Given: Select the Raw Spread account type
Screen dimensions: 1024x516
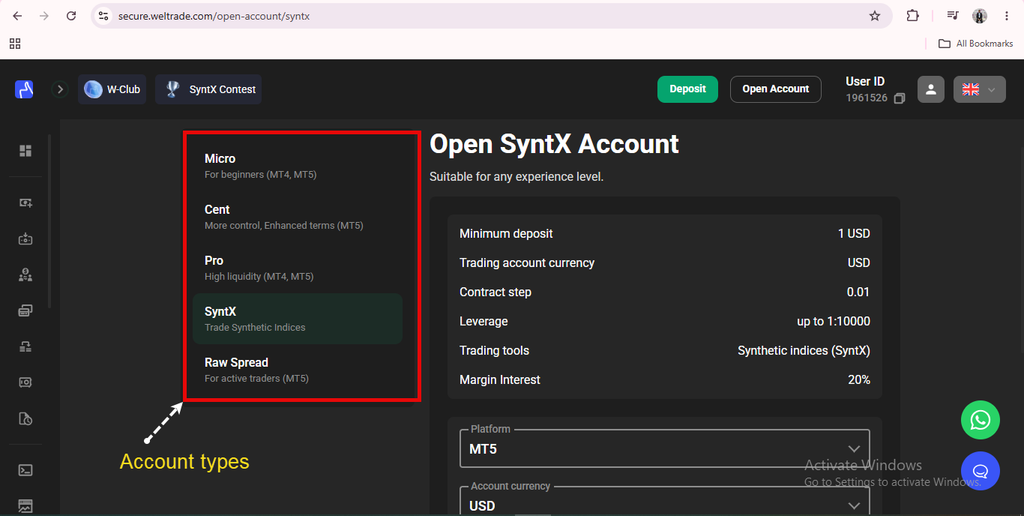Looking at the screenshot, I should (x=297, y=370).
